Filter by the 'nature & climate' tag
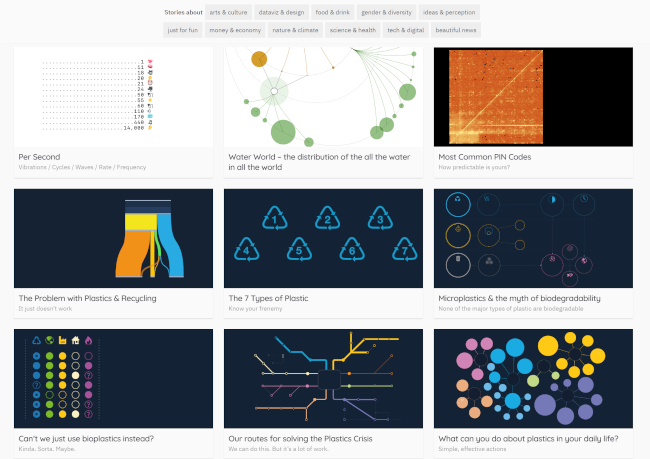This screenshot has height=459, width=650. (297, 30)
